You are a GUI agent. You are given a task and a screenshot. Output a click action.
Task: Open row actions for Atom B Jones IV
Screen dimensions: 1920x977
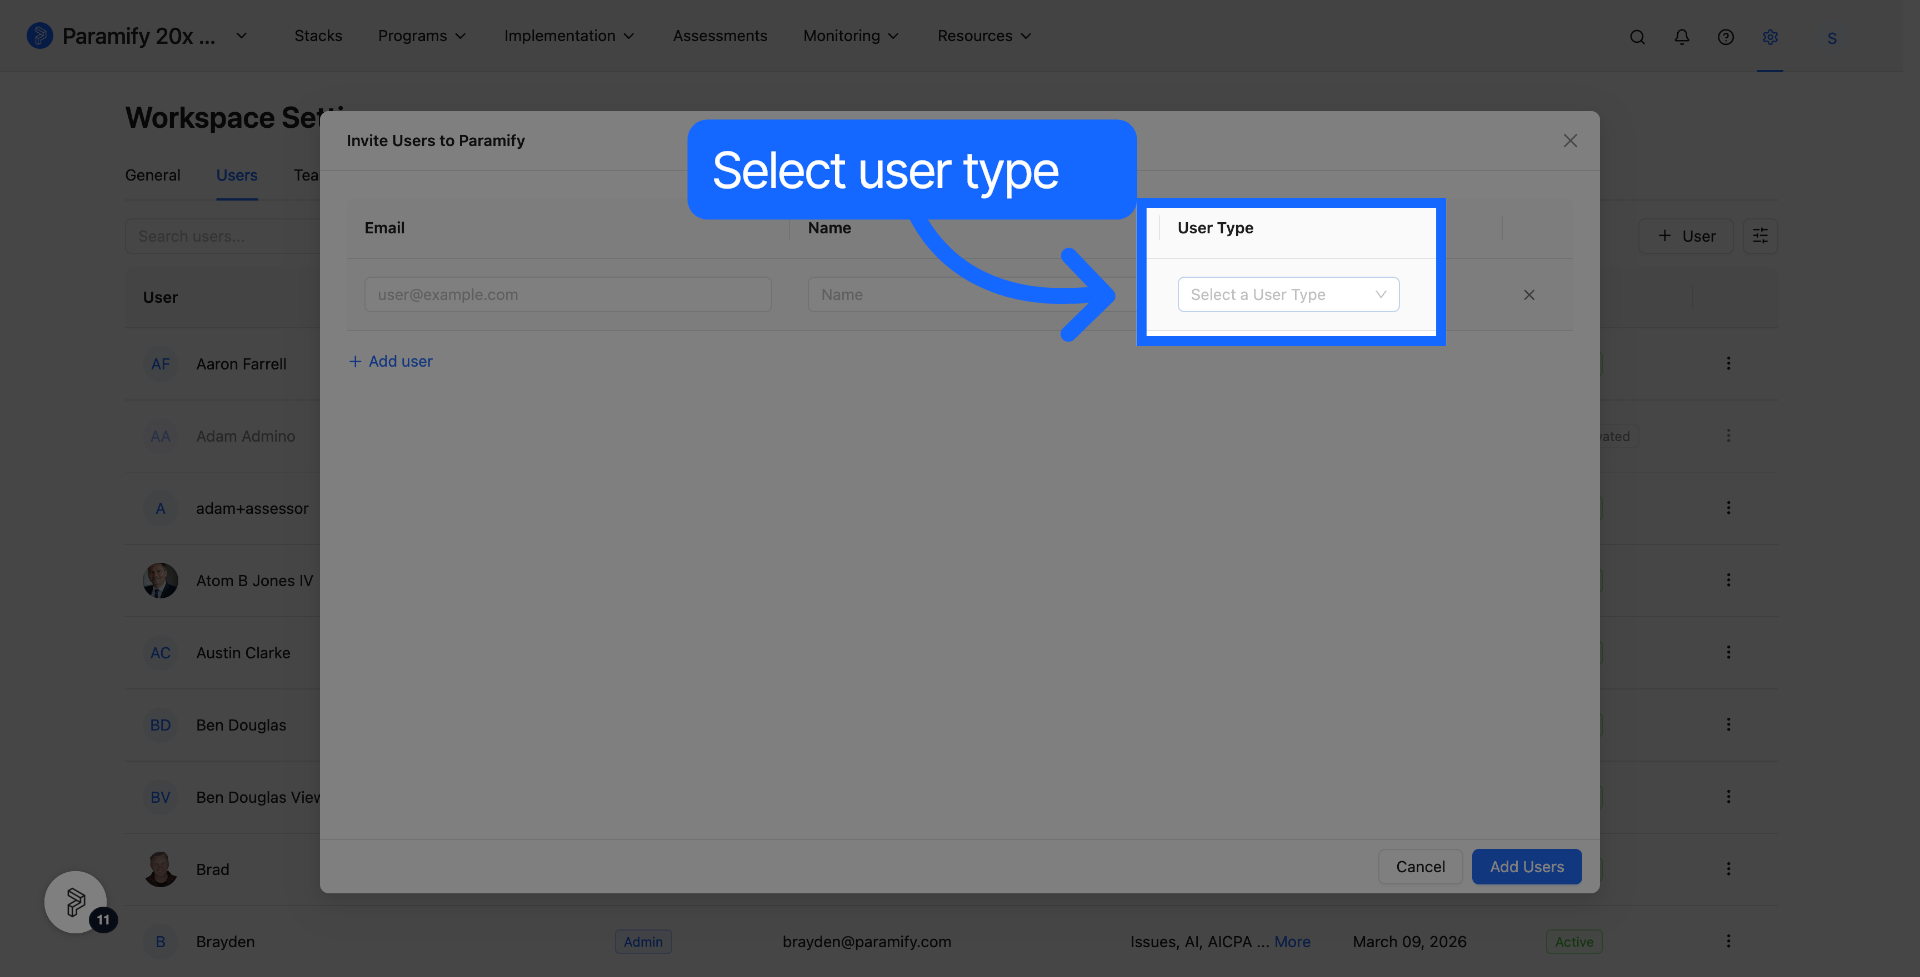point(1728,580)
